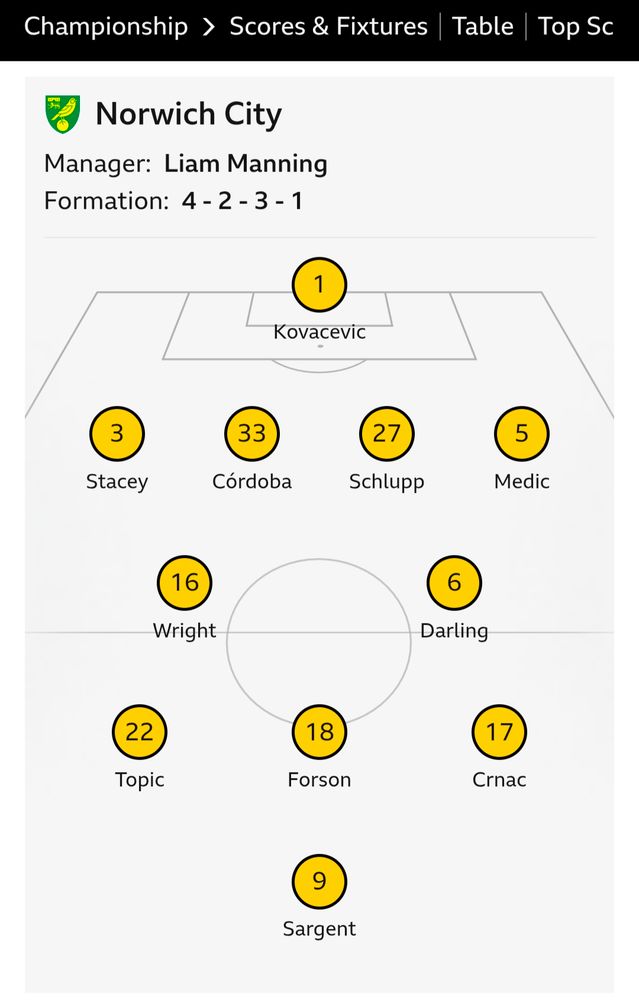Select Darling's number 6 shirt marker
639x1000 pixels.
(x=453, y=583)
